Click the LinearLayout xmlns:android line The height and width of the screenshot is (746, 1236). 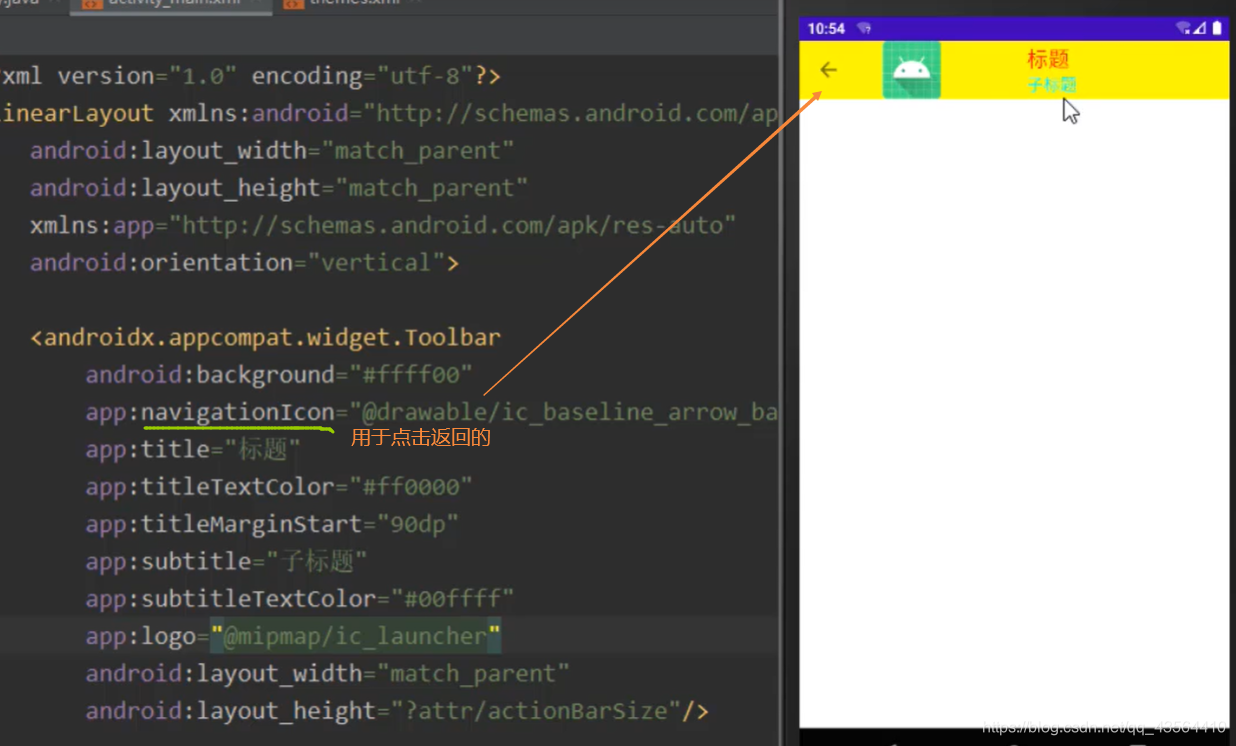[x=388, y=113]
